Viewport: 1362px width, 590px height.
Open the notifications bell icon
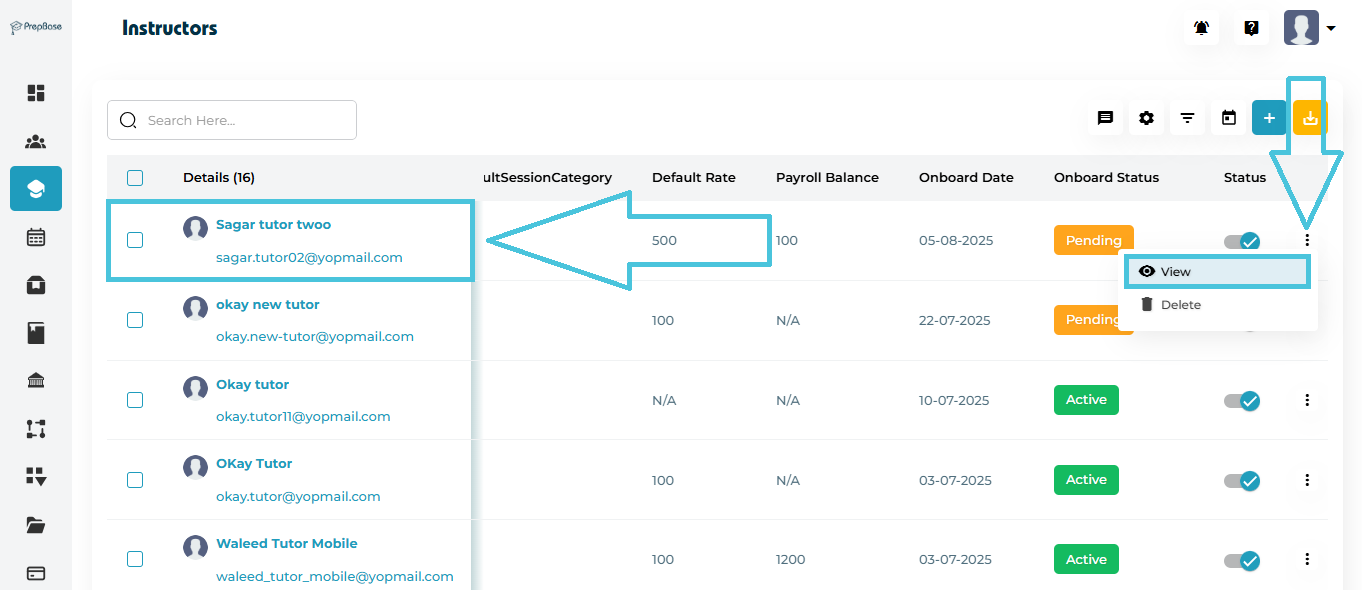coord(1201,28)
